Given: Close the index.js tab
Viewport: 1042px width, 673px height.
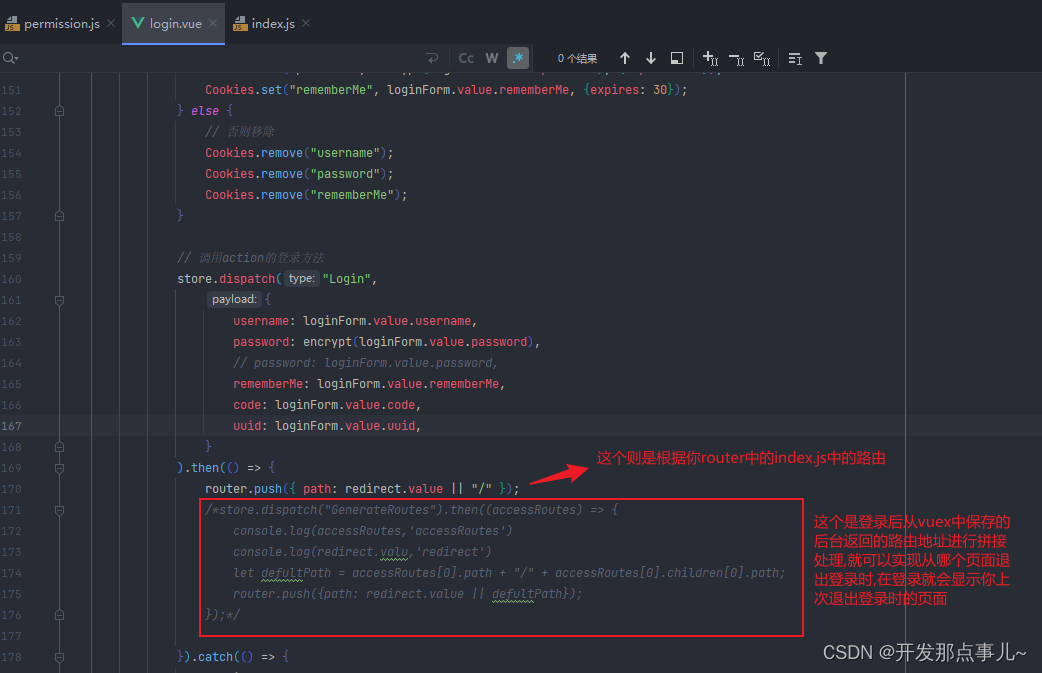Looking at the screenshot, I should 306,23.
